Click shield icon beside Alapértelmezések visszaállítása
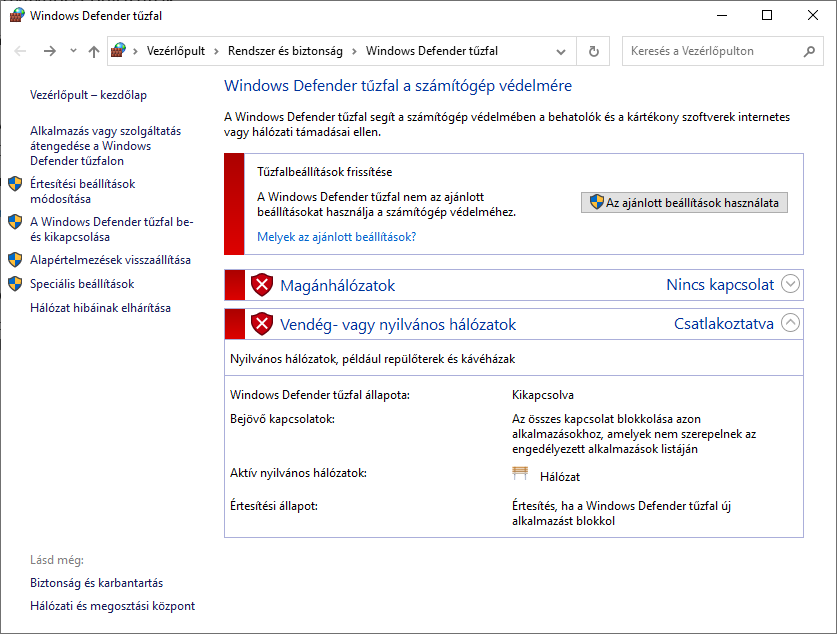This screenshot has height=634, width=837. point(15,260)
